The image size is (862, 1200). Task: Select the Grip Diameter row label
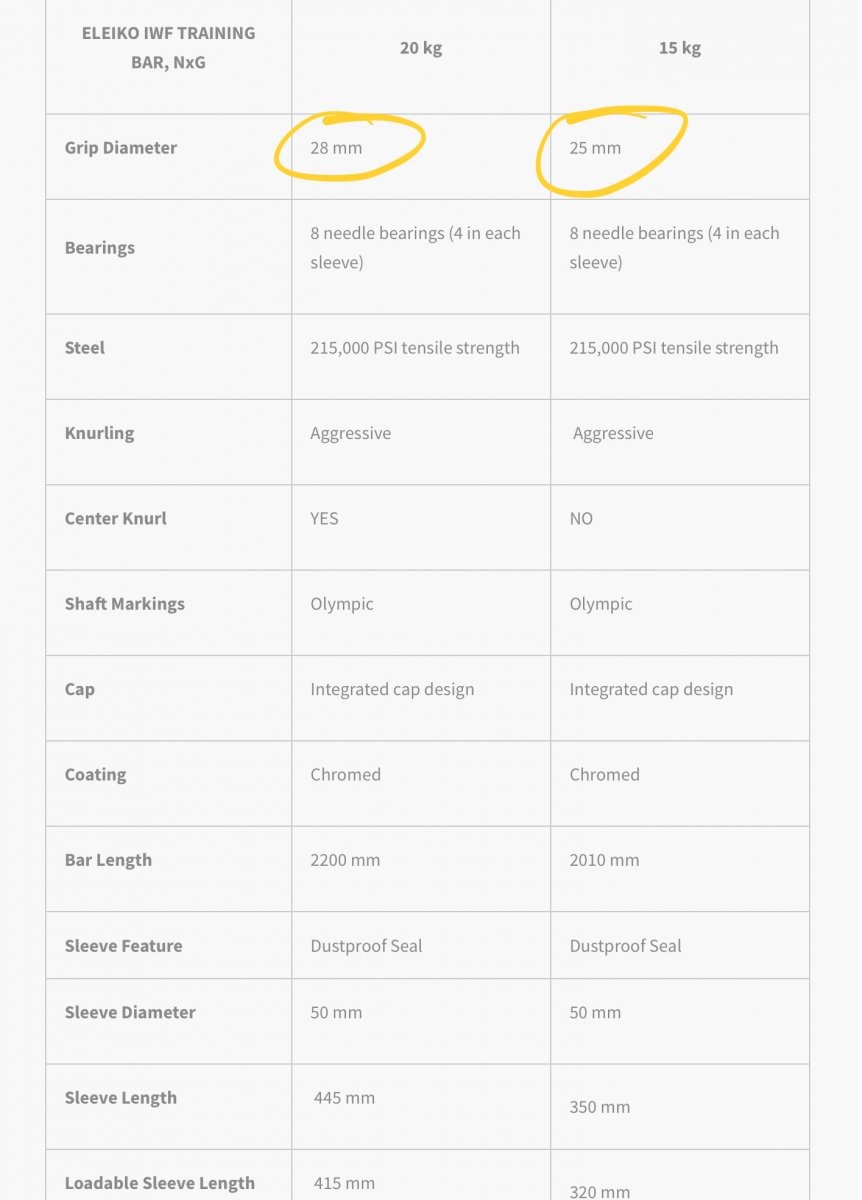coord(120,148)
